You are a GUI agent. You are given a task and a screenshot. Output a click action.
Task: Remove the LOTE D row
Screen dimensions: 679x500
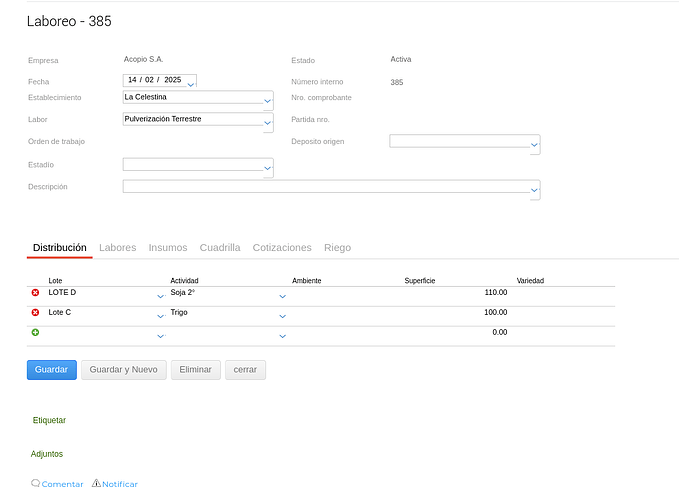pyautogui.click(x=36, y=293)
